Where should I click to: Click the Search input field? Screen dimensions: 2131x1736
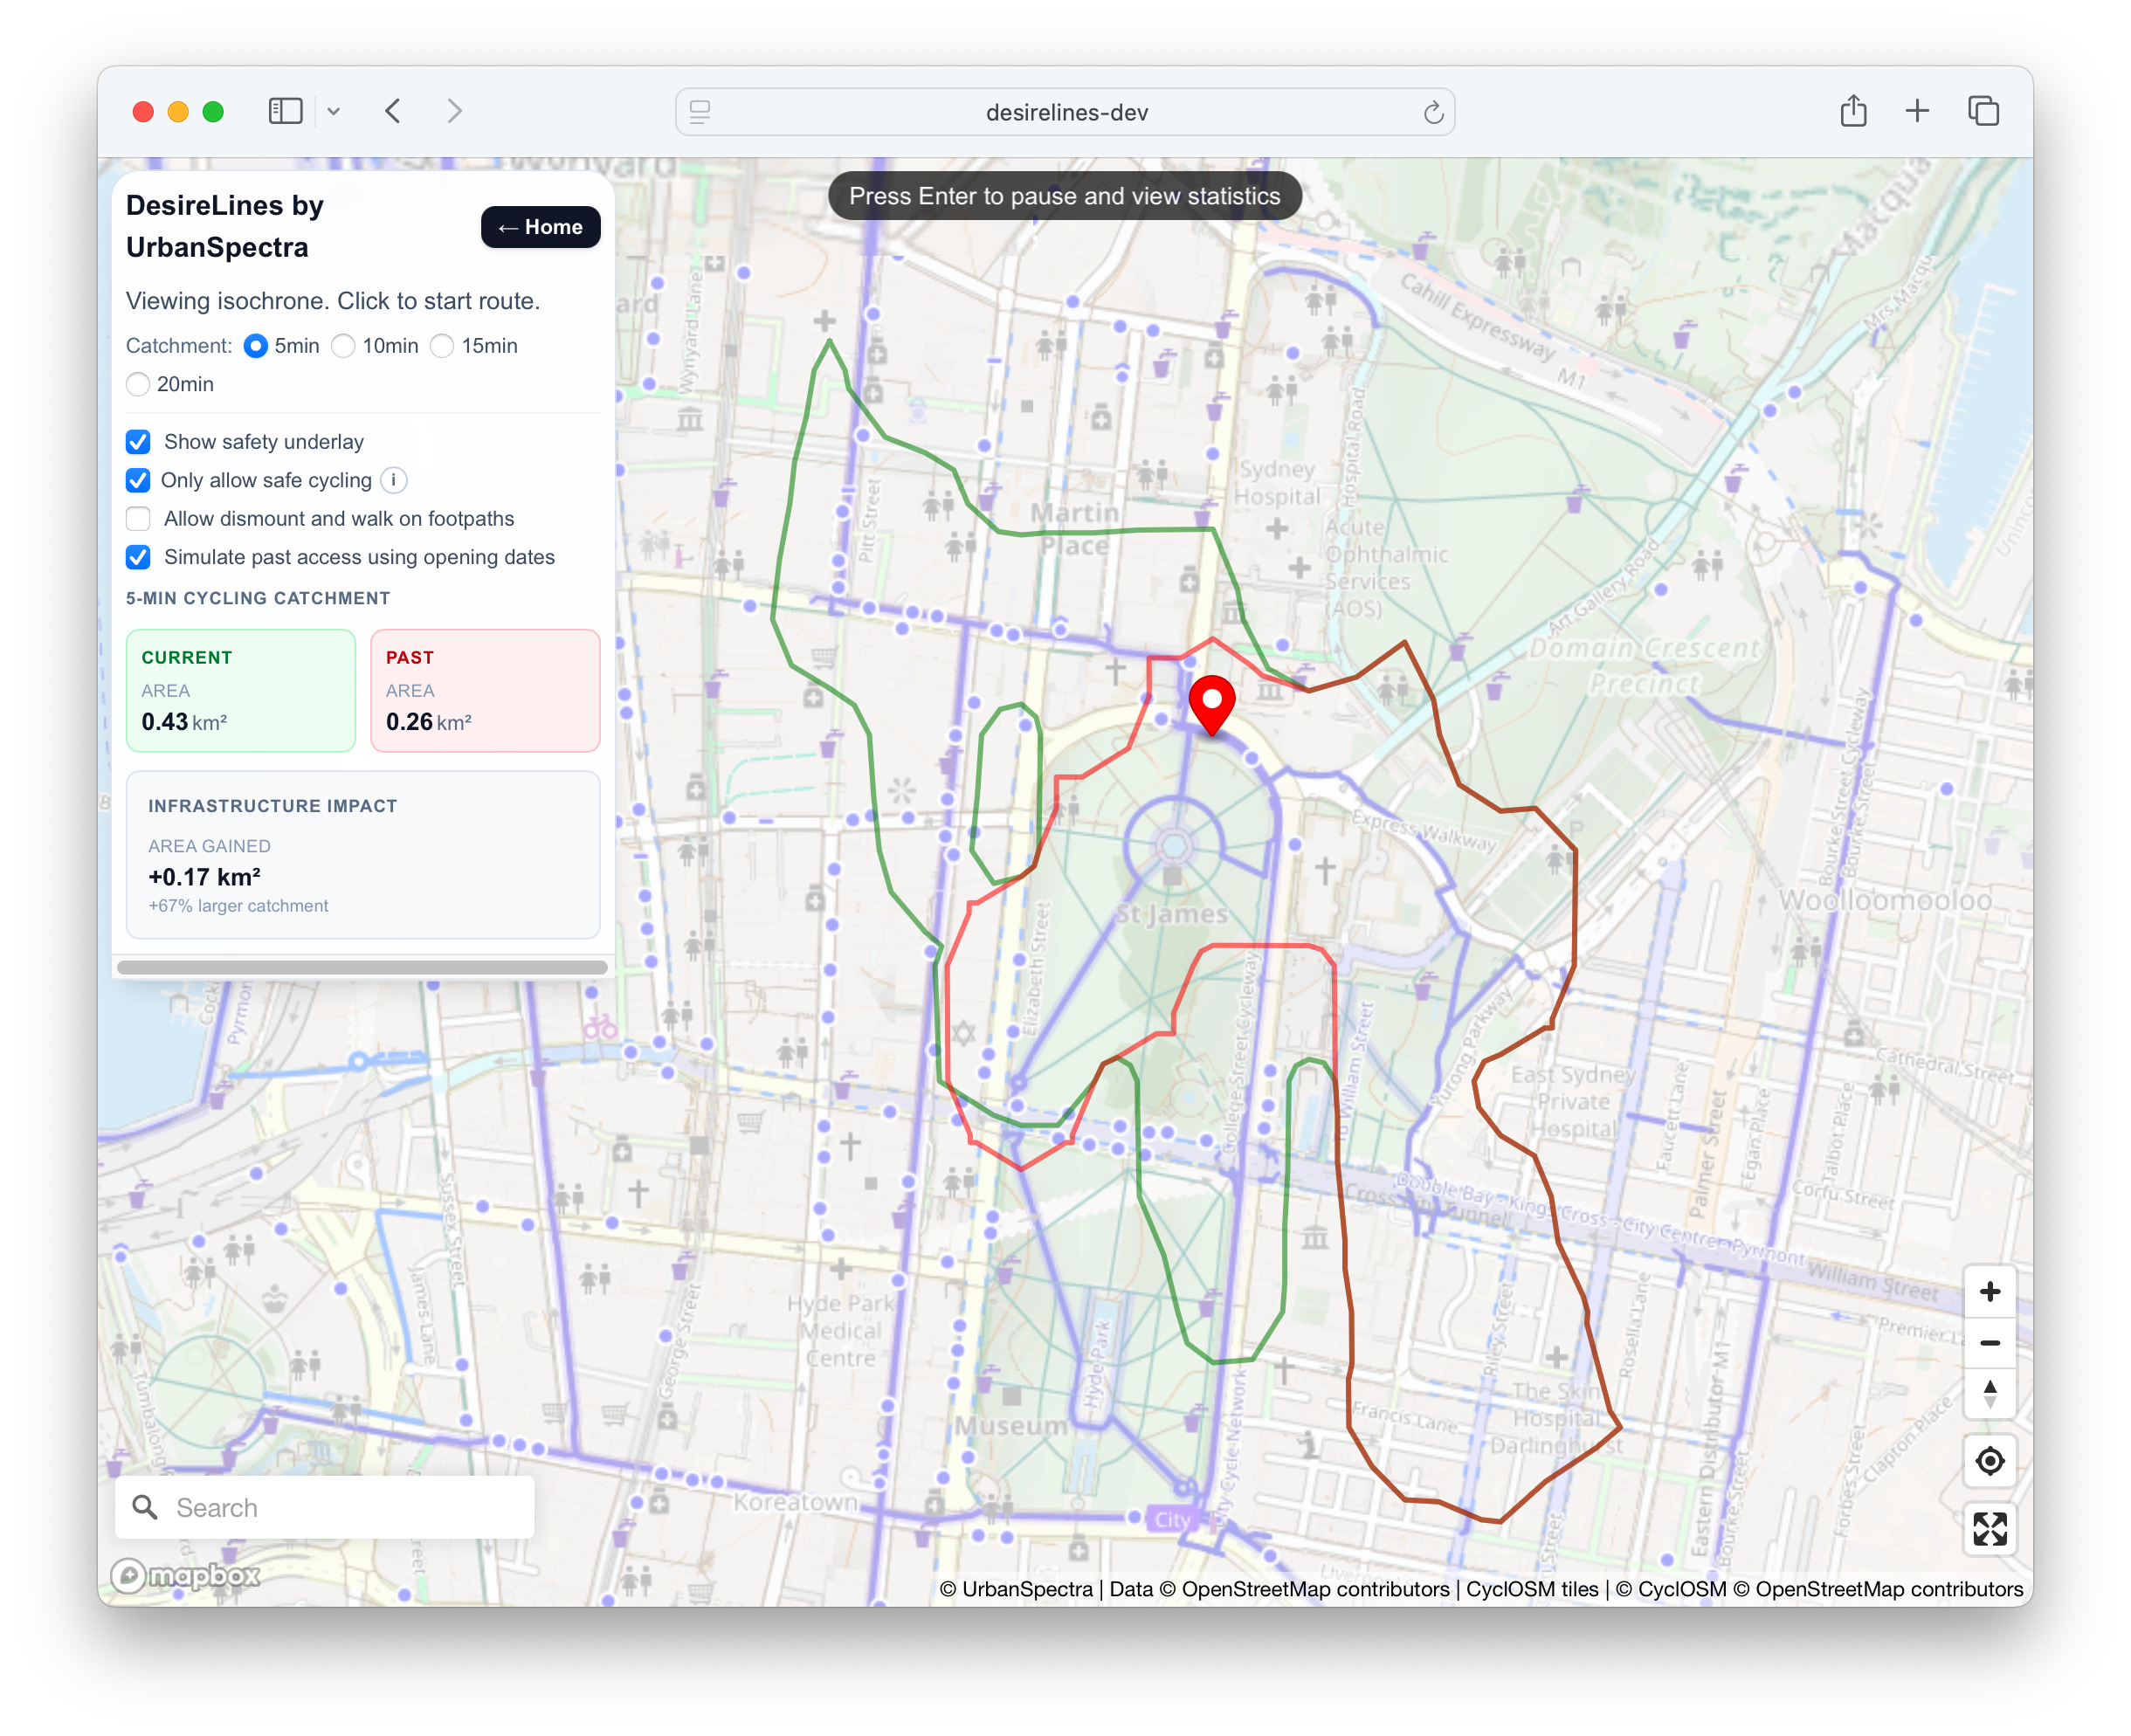tap(324, 1507)
